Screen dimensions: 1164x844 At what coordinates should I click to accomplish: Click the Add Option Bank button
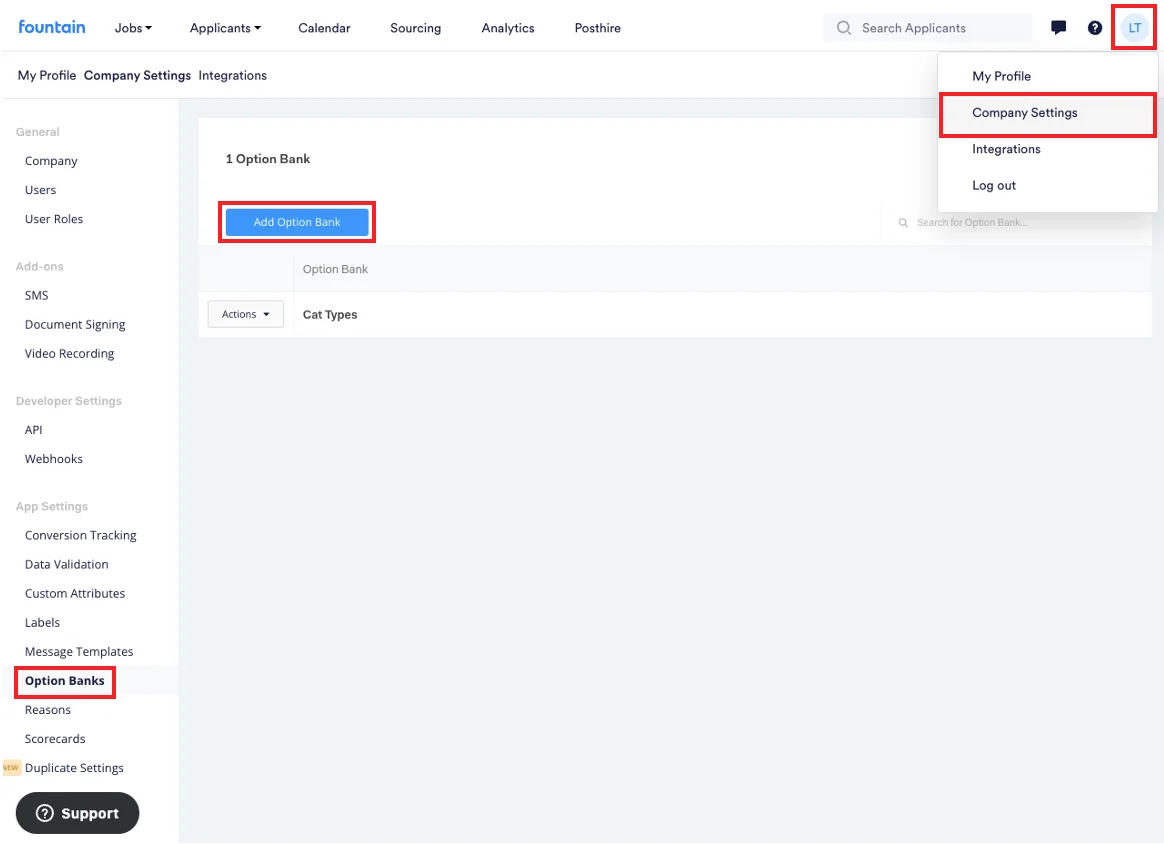[x=297, y=222]
